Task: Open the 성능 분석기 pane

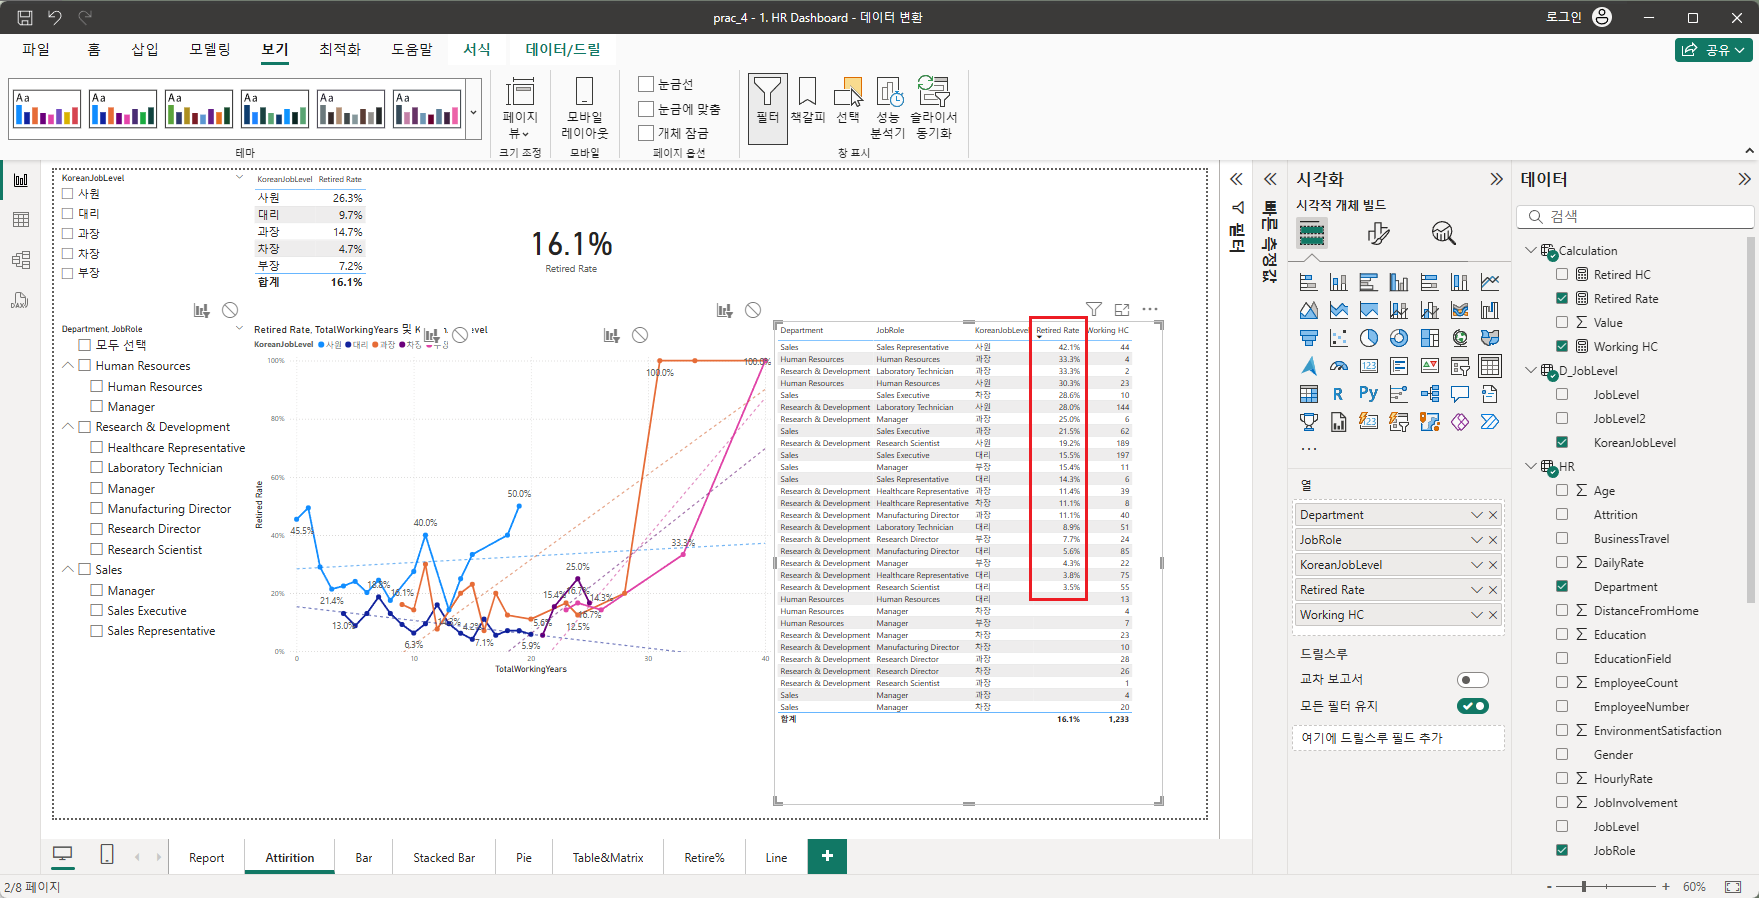Action: [x=888, y=108]
